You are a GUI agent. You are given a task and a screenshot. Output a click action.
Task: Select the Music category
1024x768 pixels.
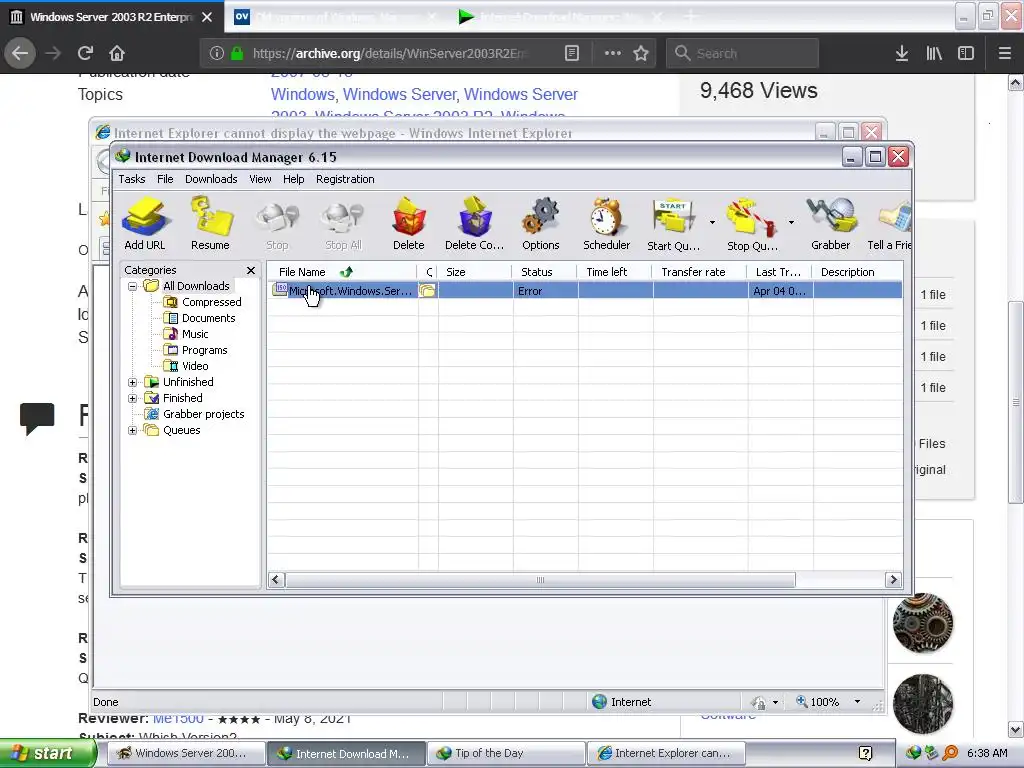point(195,334)
